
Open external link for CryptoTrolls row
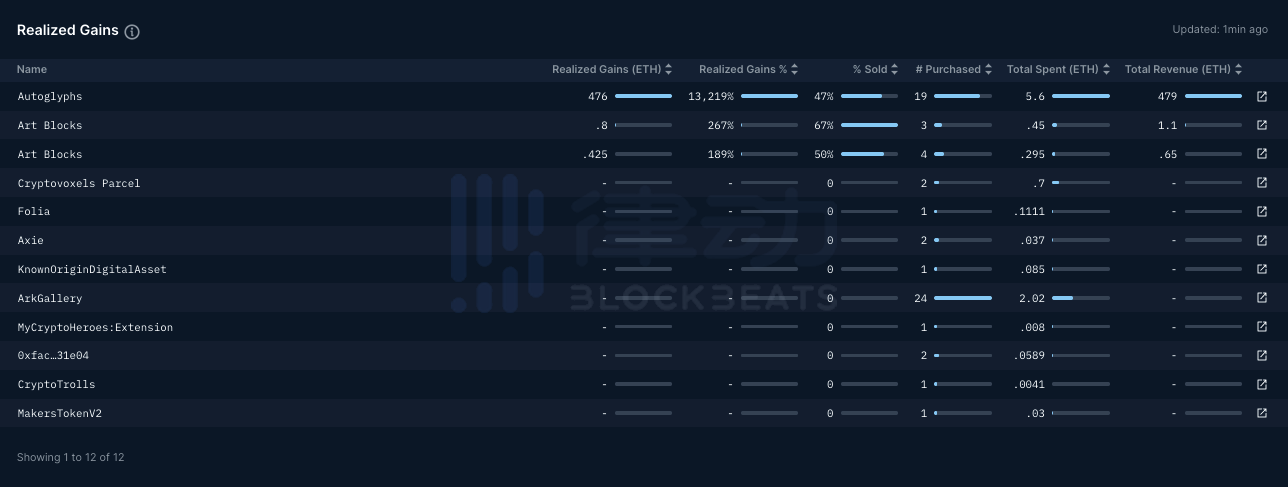click(1262, 385)
